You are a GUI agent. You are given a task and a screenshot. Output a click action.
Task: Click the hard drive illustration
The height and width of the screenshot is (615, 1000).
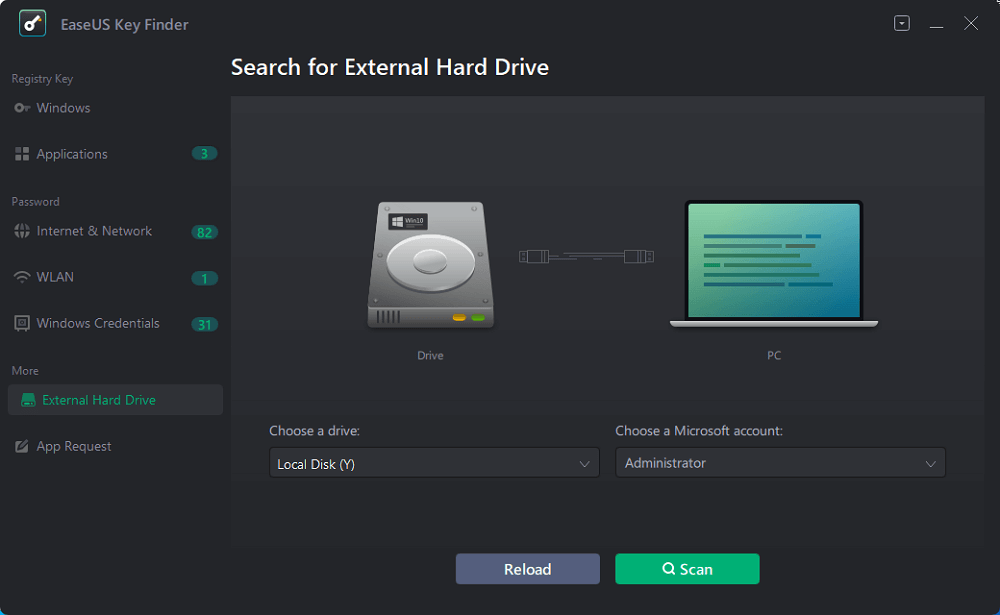pos(430,265)
